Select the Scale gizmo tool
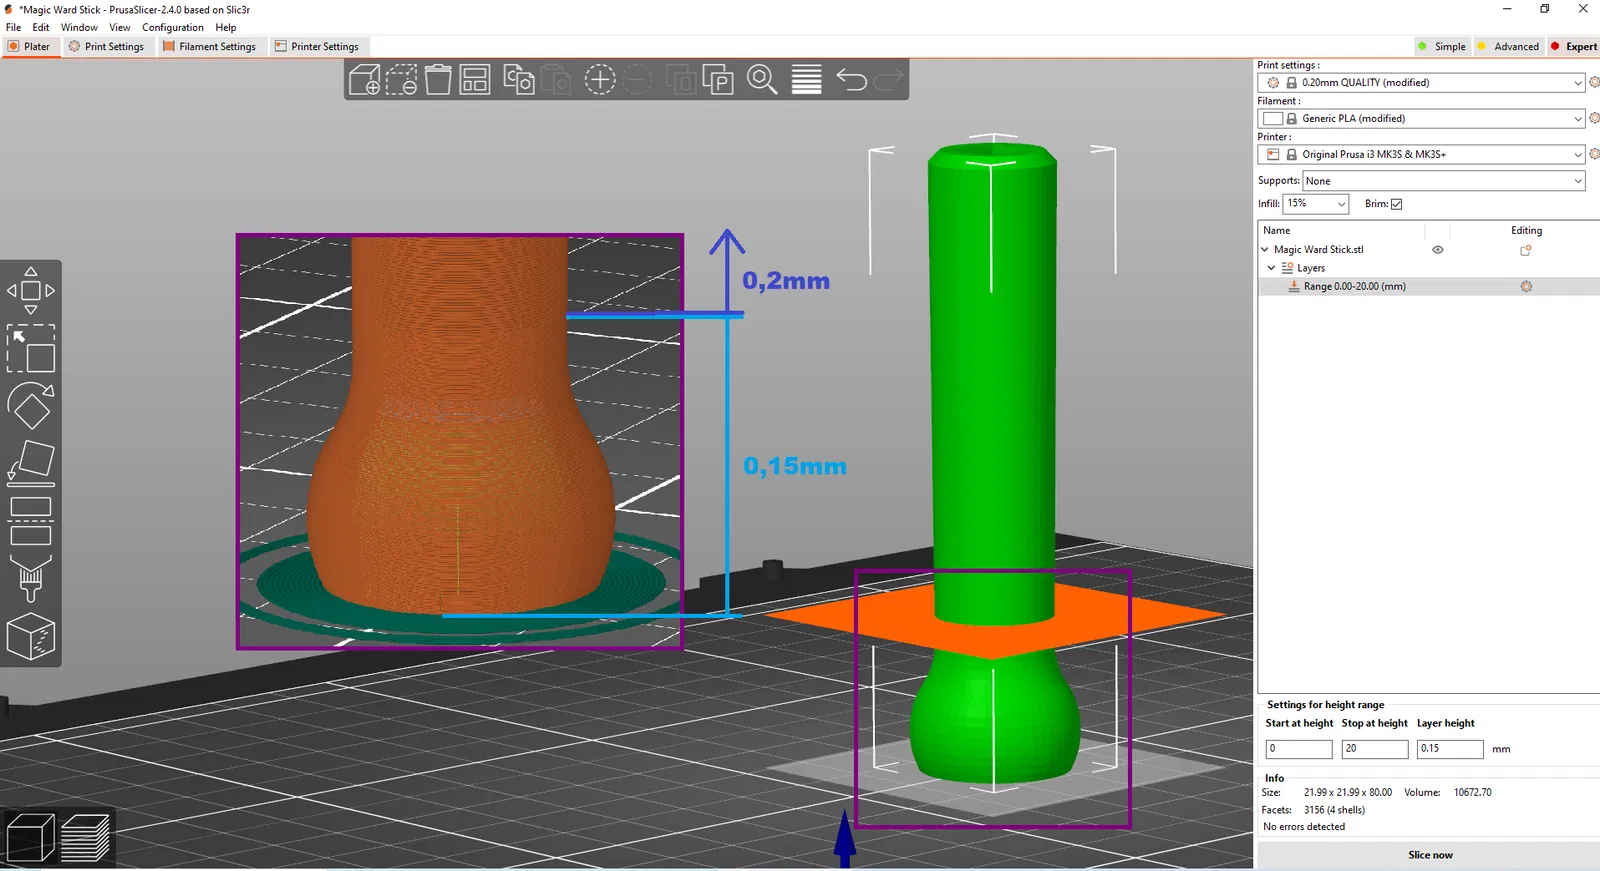 [x=31, y=348]
